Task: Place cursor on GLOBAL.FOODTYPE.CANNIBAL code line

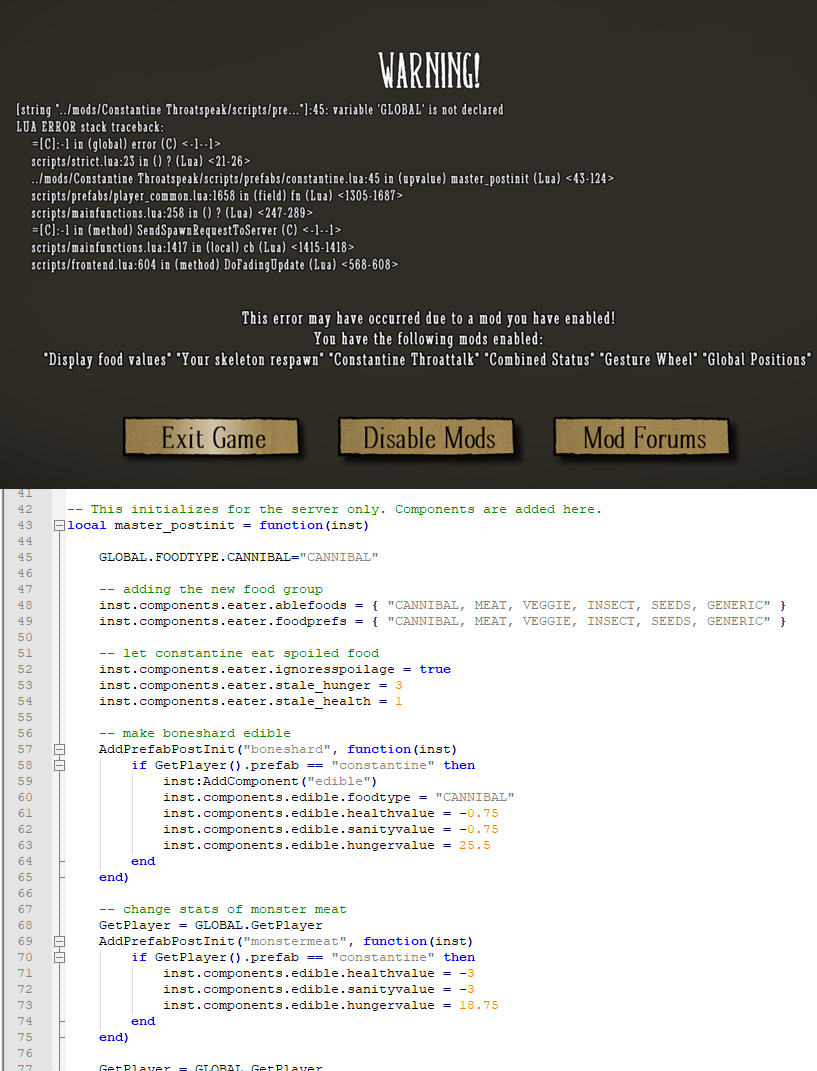Action: pyautogui.click(x=238, y=557)
